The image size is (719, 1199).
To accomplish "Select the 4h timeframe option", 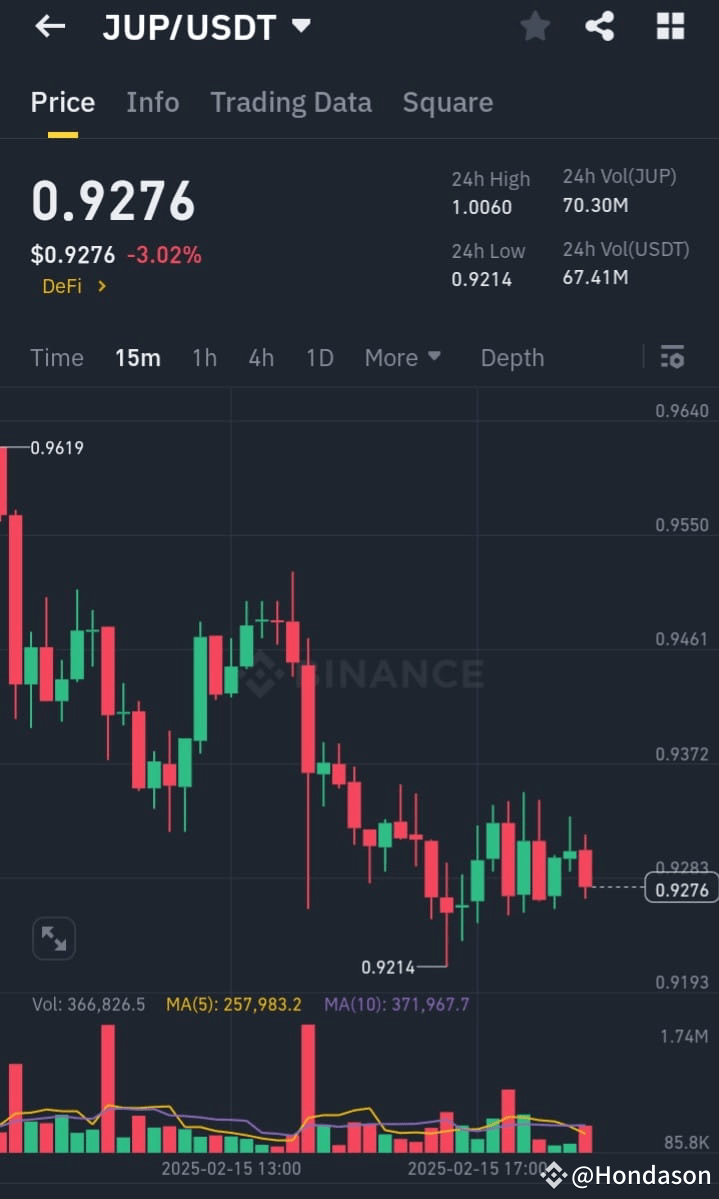I will 261,357.
